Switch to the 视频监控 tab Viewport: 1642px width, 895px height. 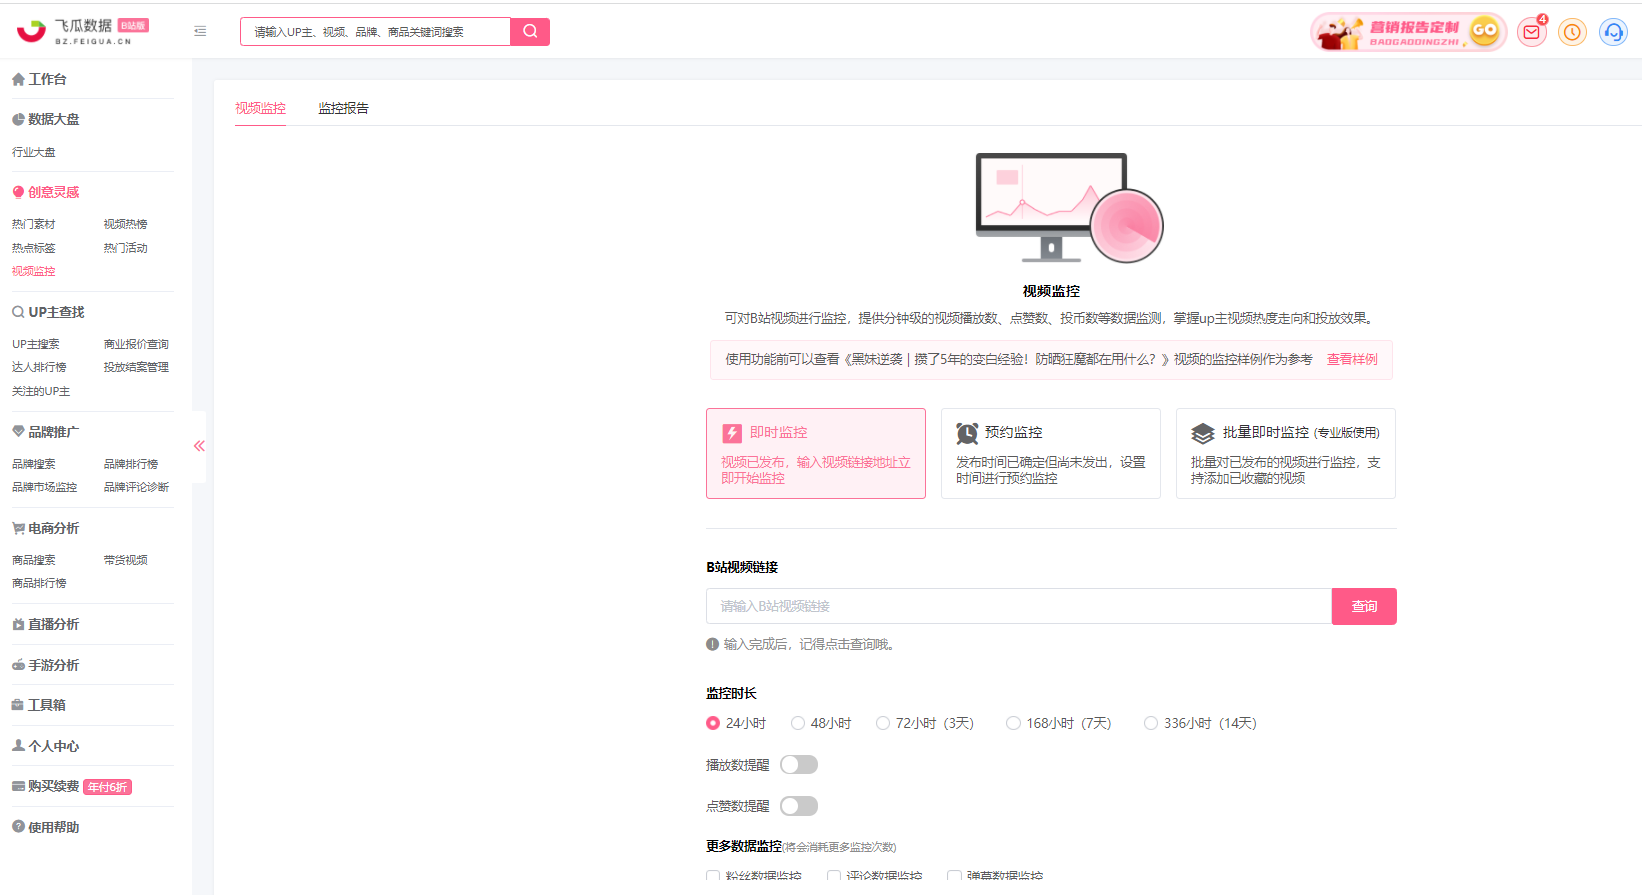point(260,108)
